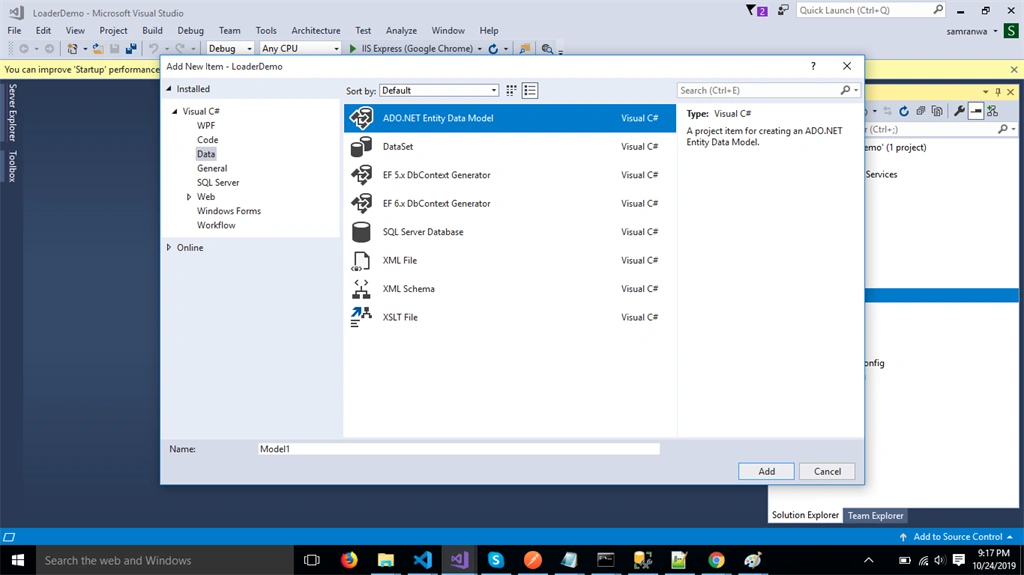Expand the Online templates node
Image resolution: width=1024 pixels, height=575 pixels.
pos(169,248)
